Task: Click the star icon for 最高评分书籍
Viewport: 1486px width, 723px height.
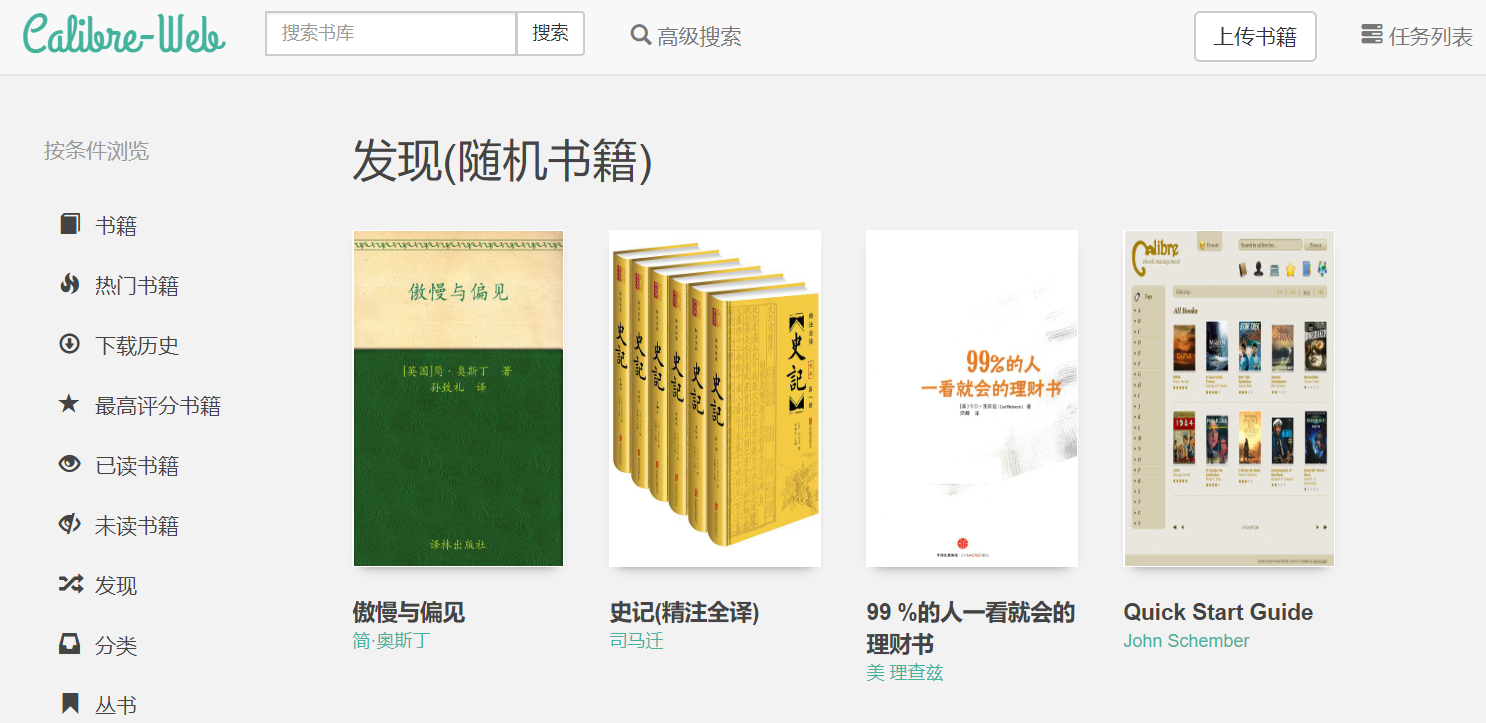Action: (x=69, y=404)
